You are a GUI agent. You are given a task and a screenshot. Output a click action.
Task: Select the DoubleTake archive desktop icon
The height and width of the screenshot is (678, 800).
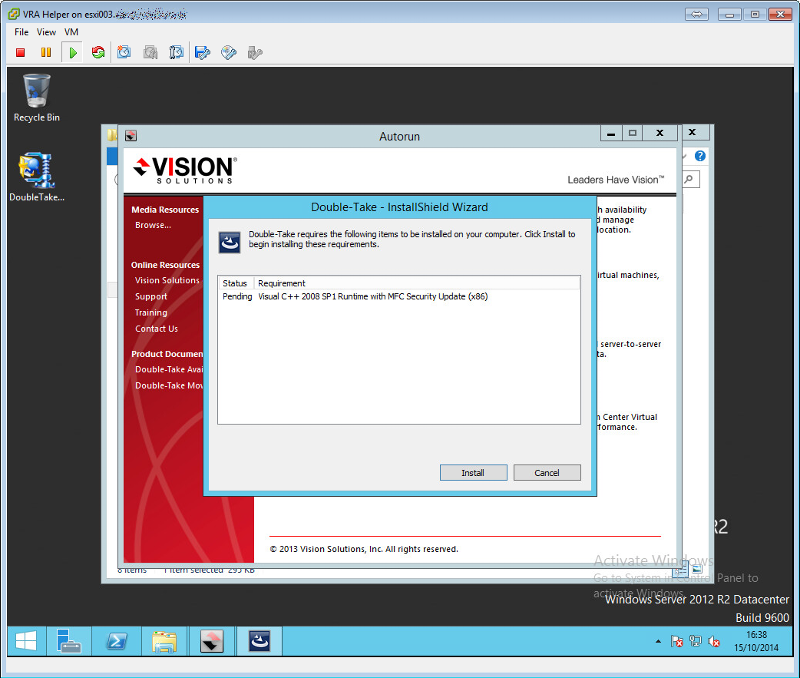[x=37, y=177]
